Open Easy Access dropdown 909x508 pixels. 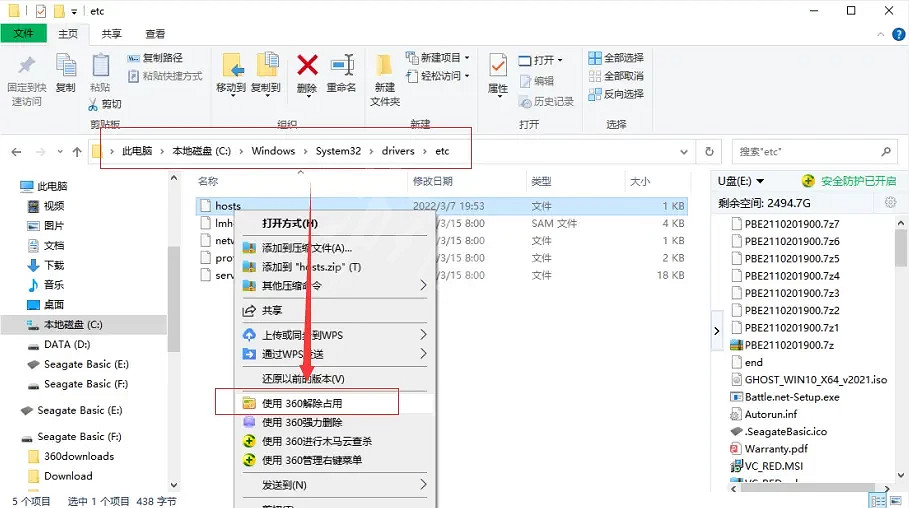click(x=438, y=76)
